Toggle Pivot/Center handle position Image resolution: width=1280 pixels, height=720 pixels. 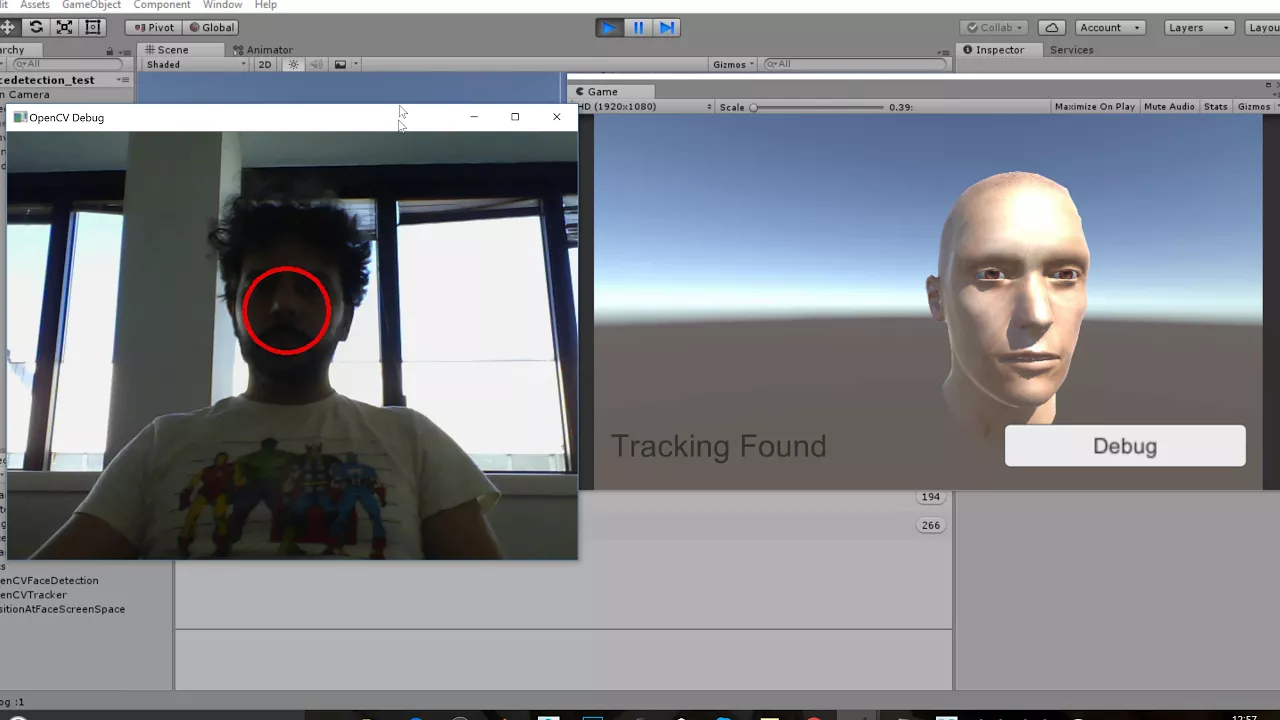click(x=153, y=27)
